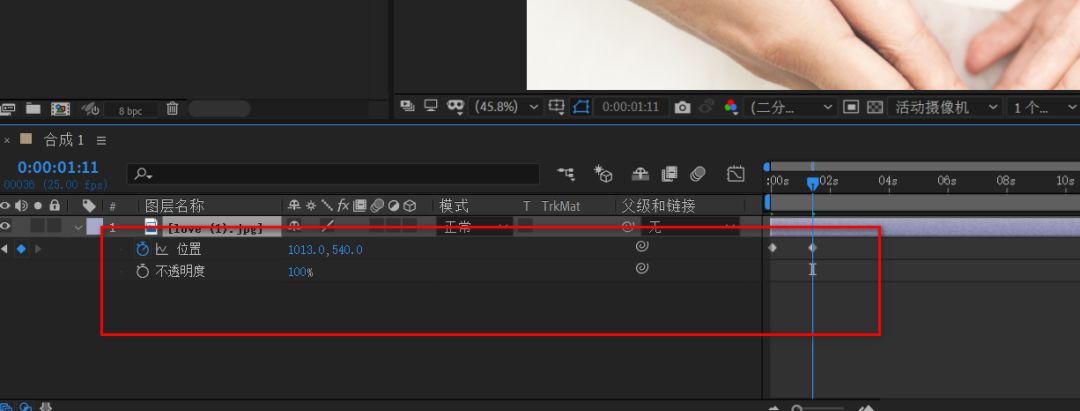1080x411 pixels.
Task: Collapse the love (1).jpg layer properties
Action: [78, 226]
